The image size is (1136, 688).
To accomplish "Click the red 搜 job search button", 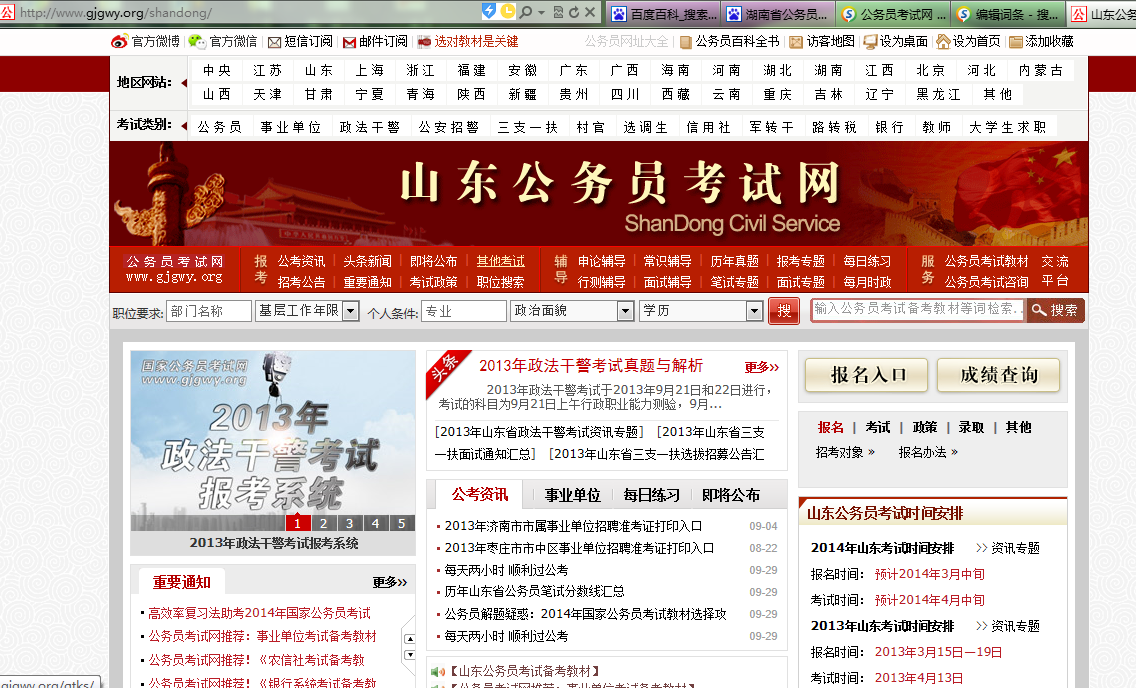I will coord(784,311).
